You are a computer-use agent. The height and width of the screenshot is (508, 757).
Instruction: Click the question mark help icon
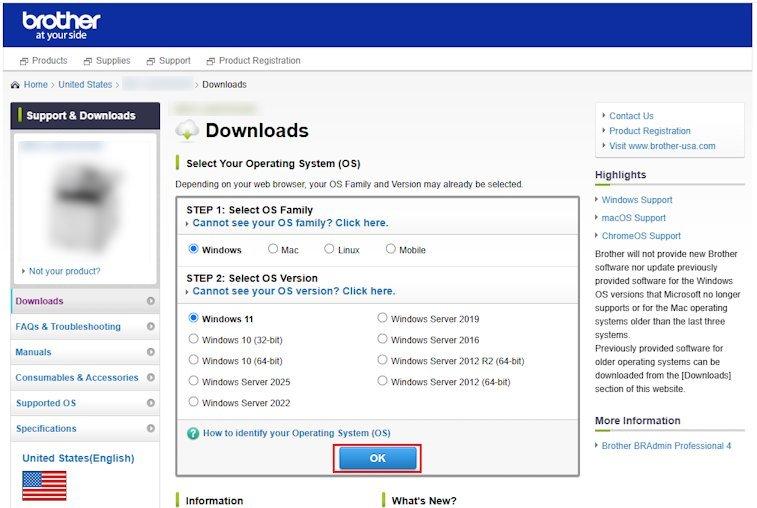pos(193,434)
